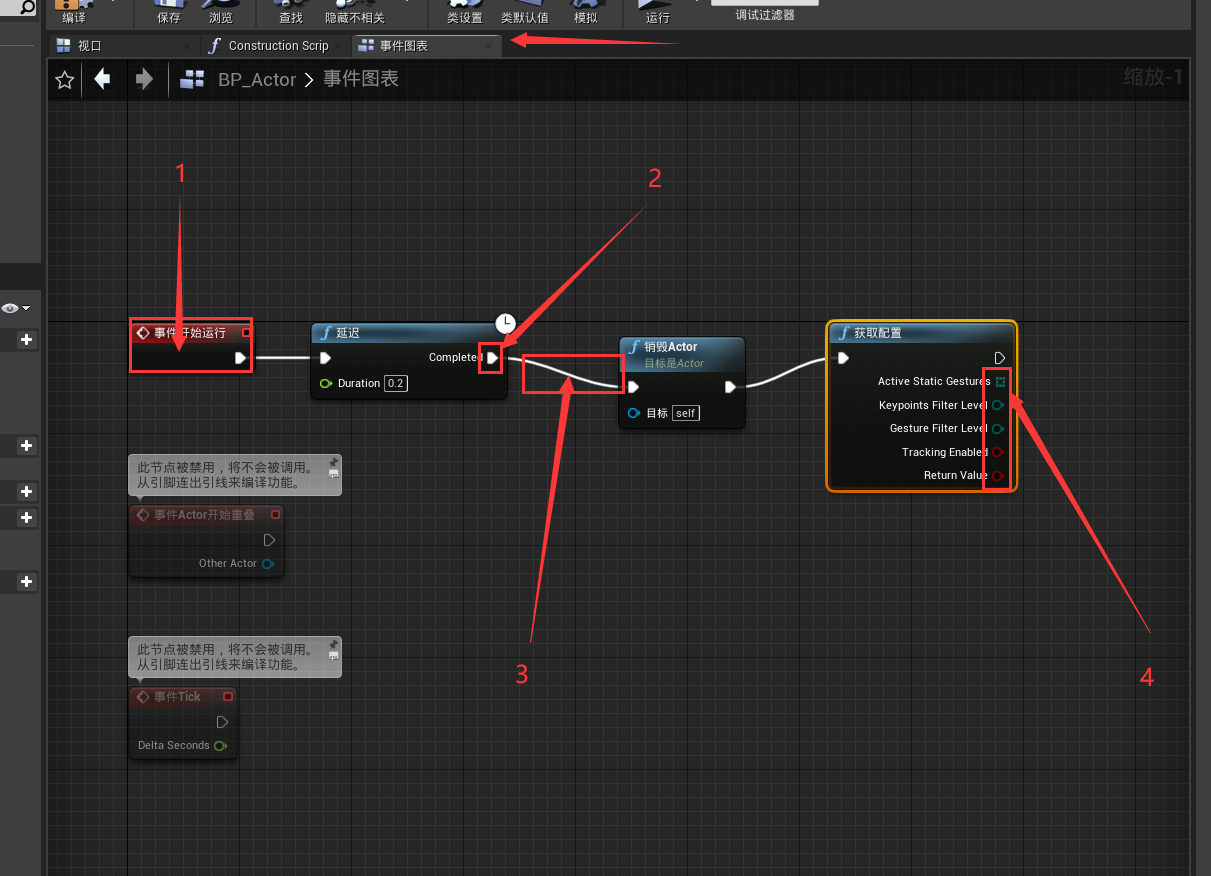Toggle the pin on the Event Tick comment bubble
The width and height of the screenshot is (1211, 876).
pyautogui.click(x=334, y=644)
